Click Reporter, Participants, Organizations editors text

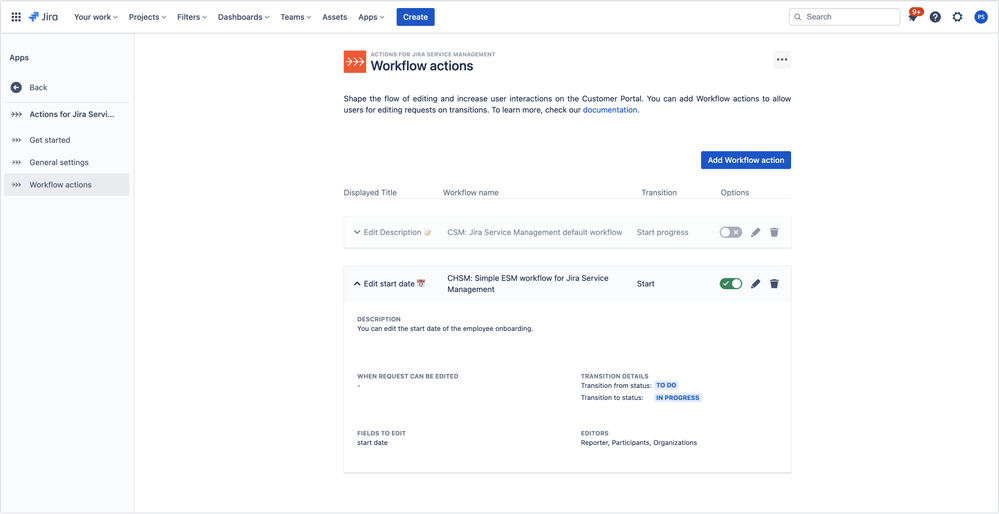(x=638, y=443)
